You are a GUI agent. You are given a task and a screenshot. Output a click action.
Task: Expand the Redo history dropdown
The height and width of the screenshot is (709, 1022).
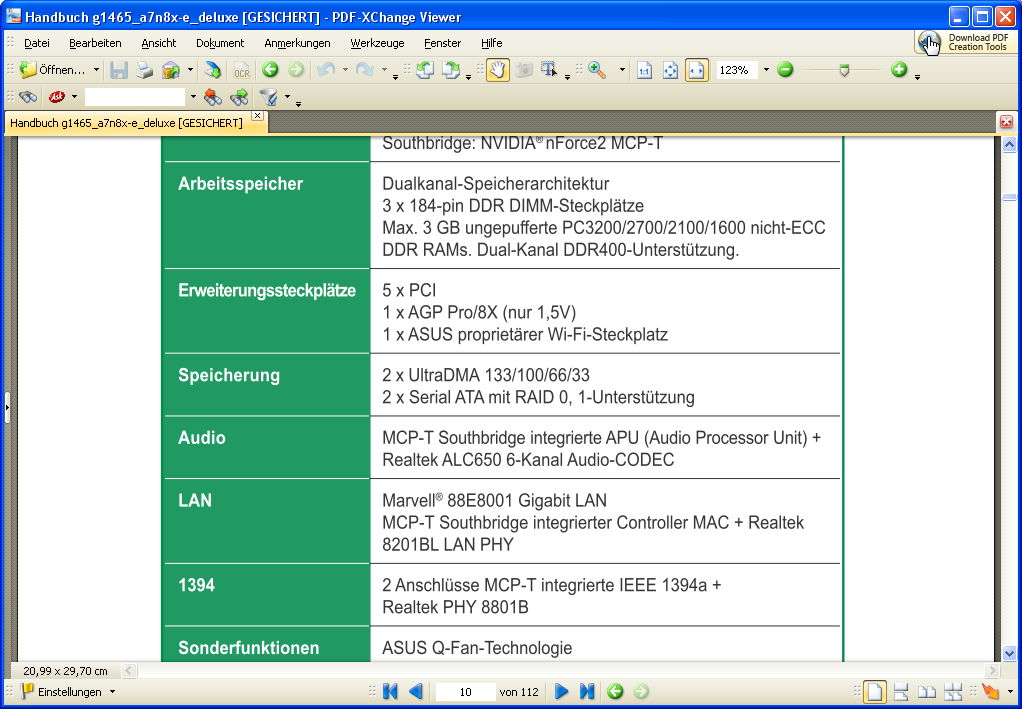coord(384,70)
